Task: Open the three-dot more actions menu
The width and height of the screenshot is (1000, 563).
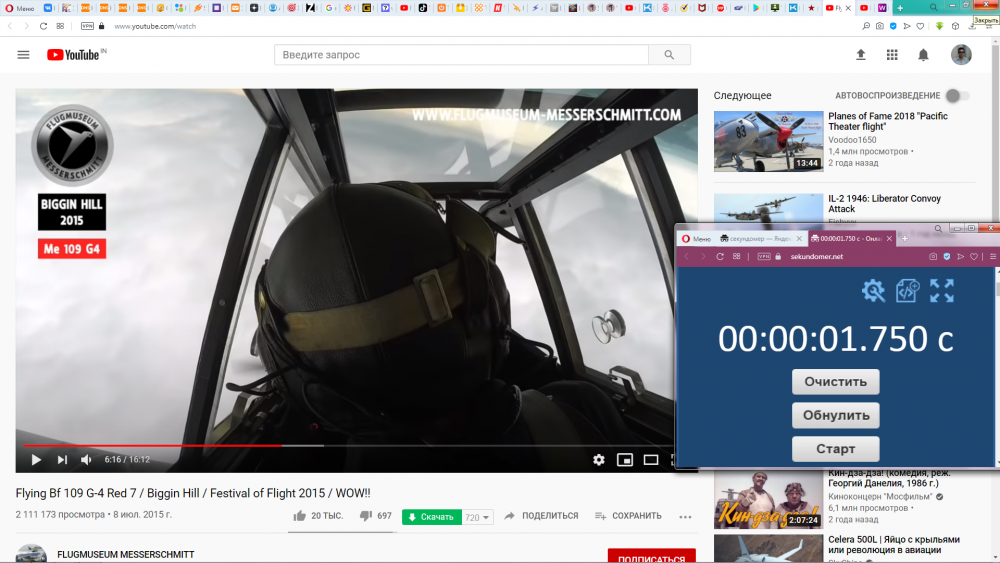Action: click(685, 516)
